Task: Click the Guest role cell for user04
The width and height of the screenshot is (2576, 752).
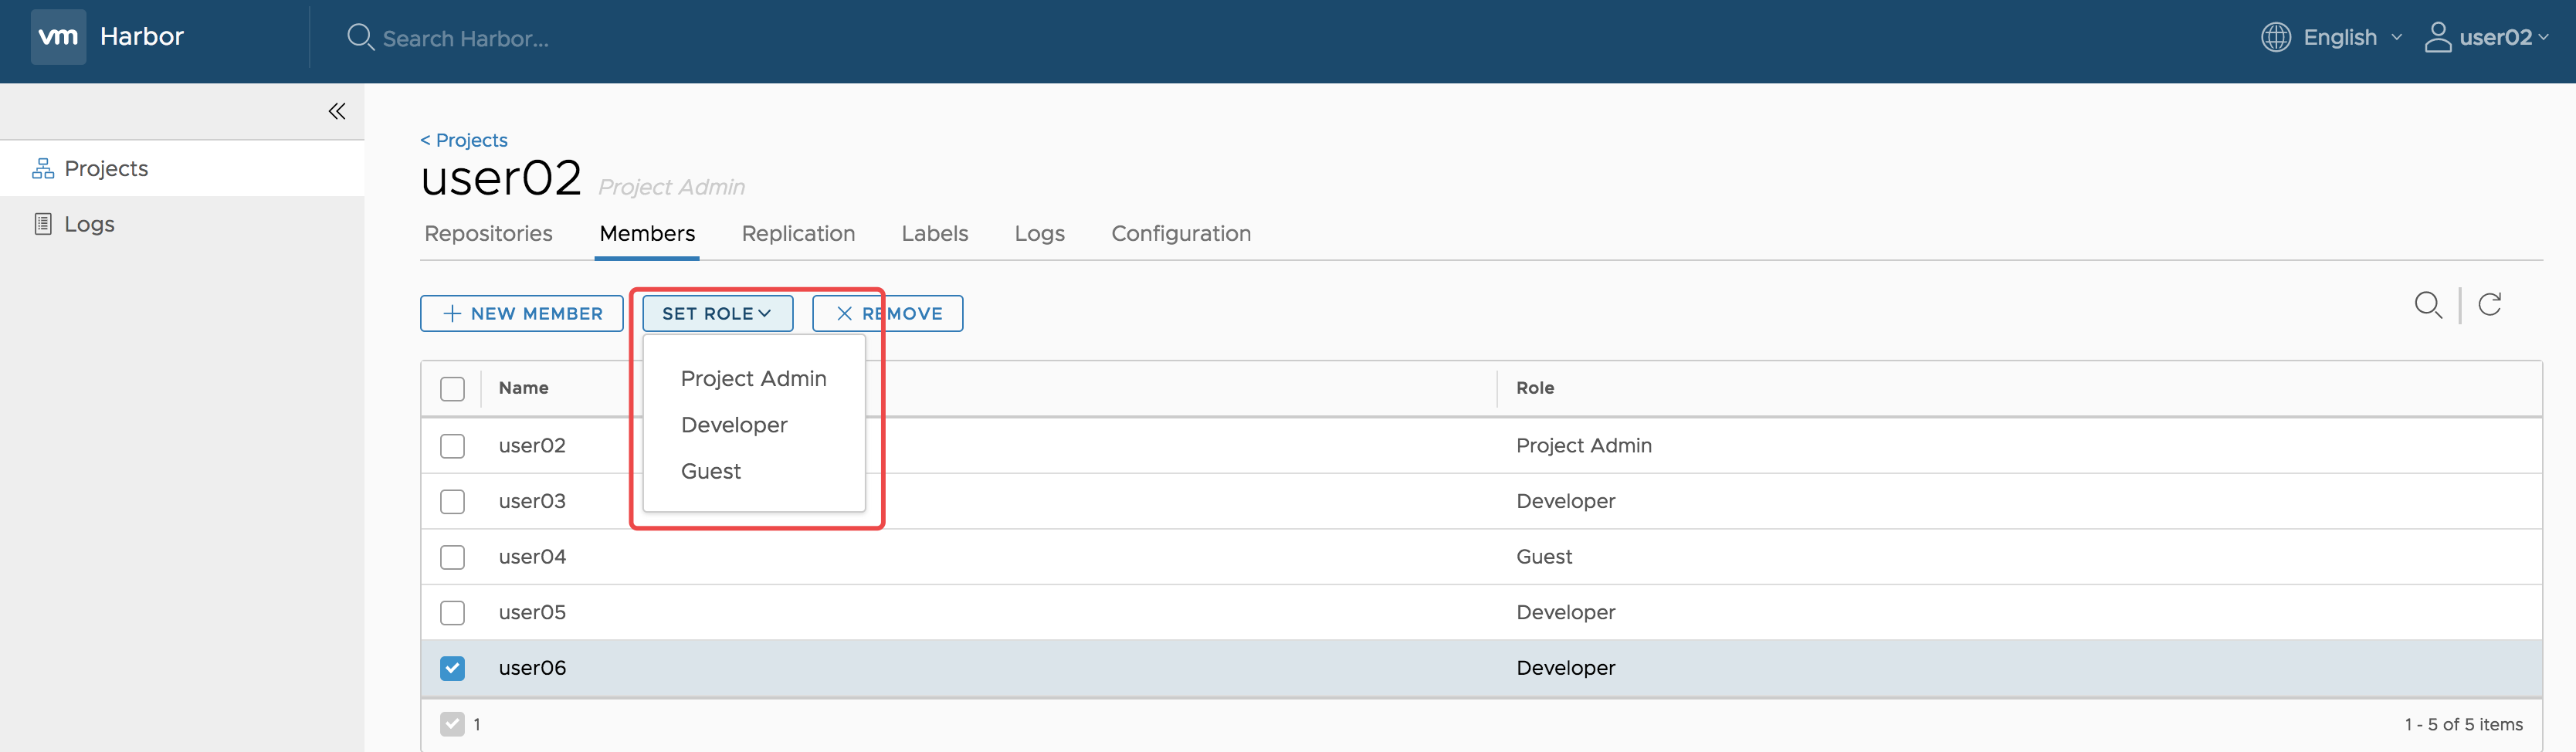Action: [1544, 557]
